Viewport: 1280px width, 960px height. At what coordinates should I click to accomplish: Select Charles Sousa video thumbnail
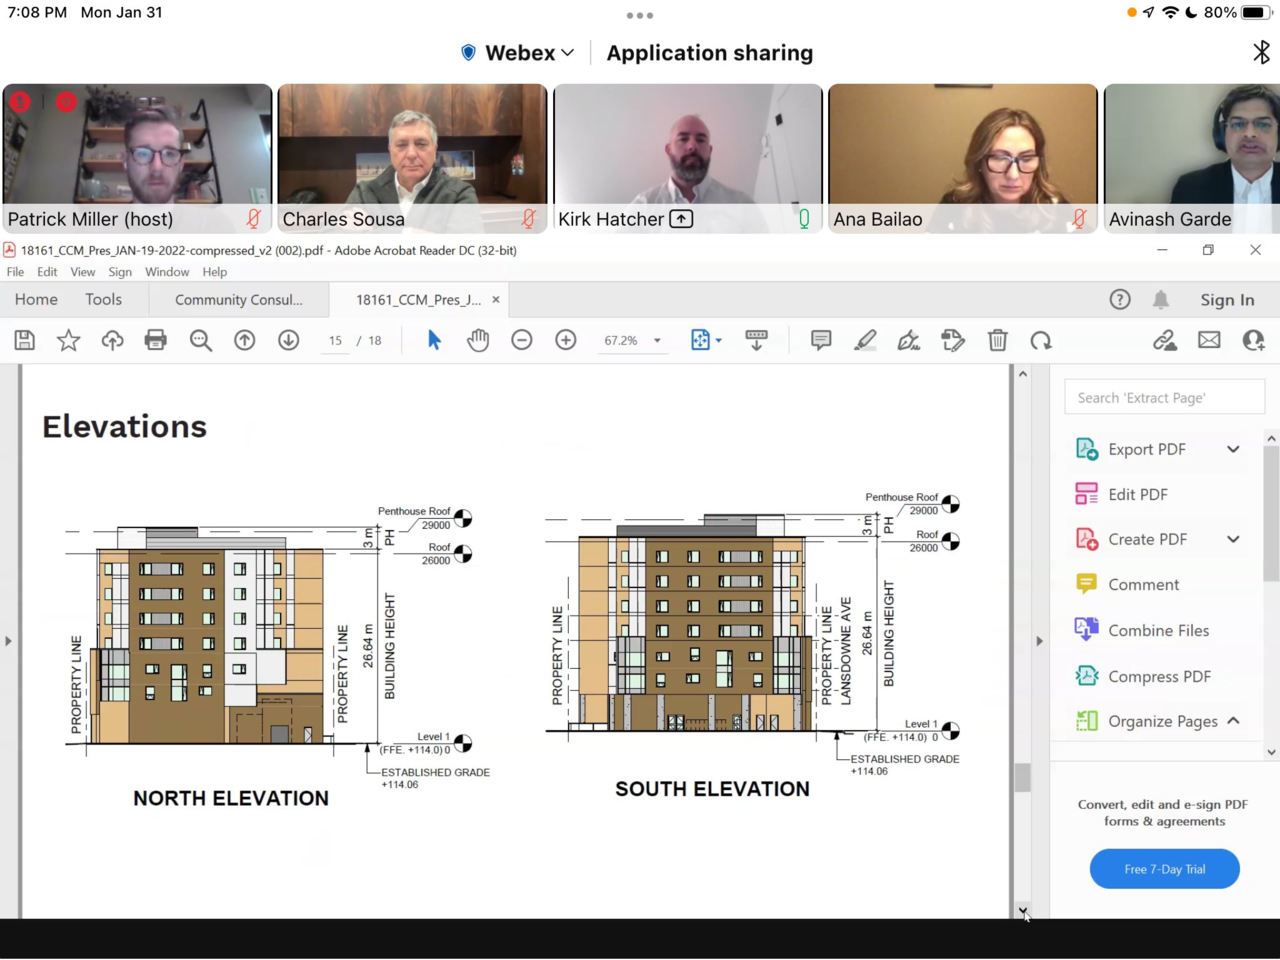[x=412, y=158]
